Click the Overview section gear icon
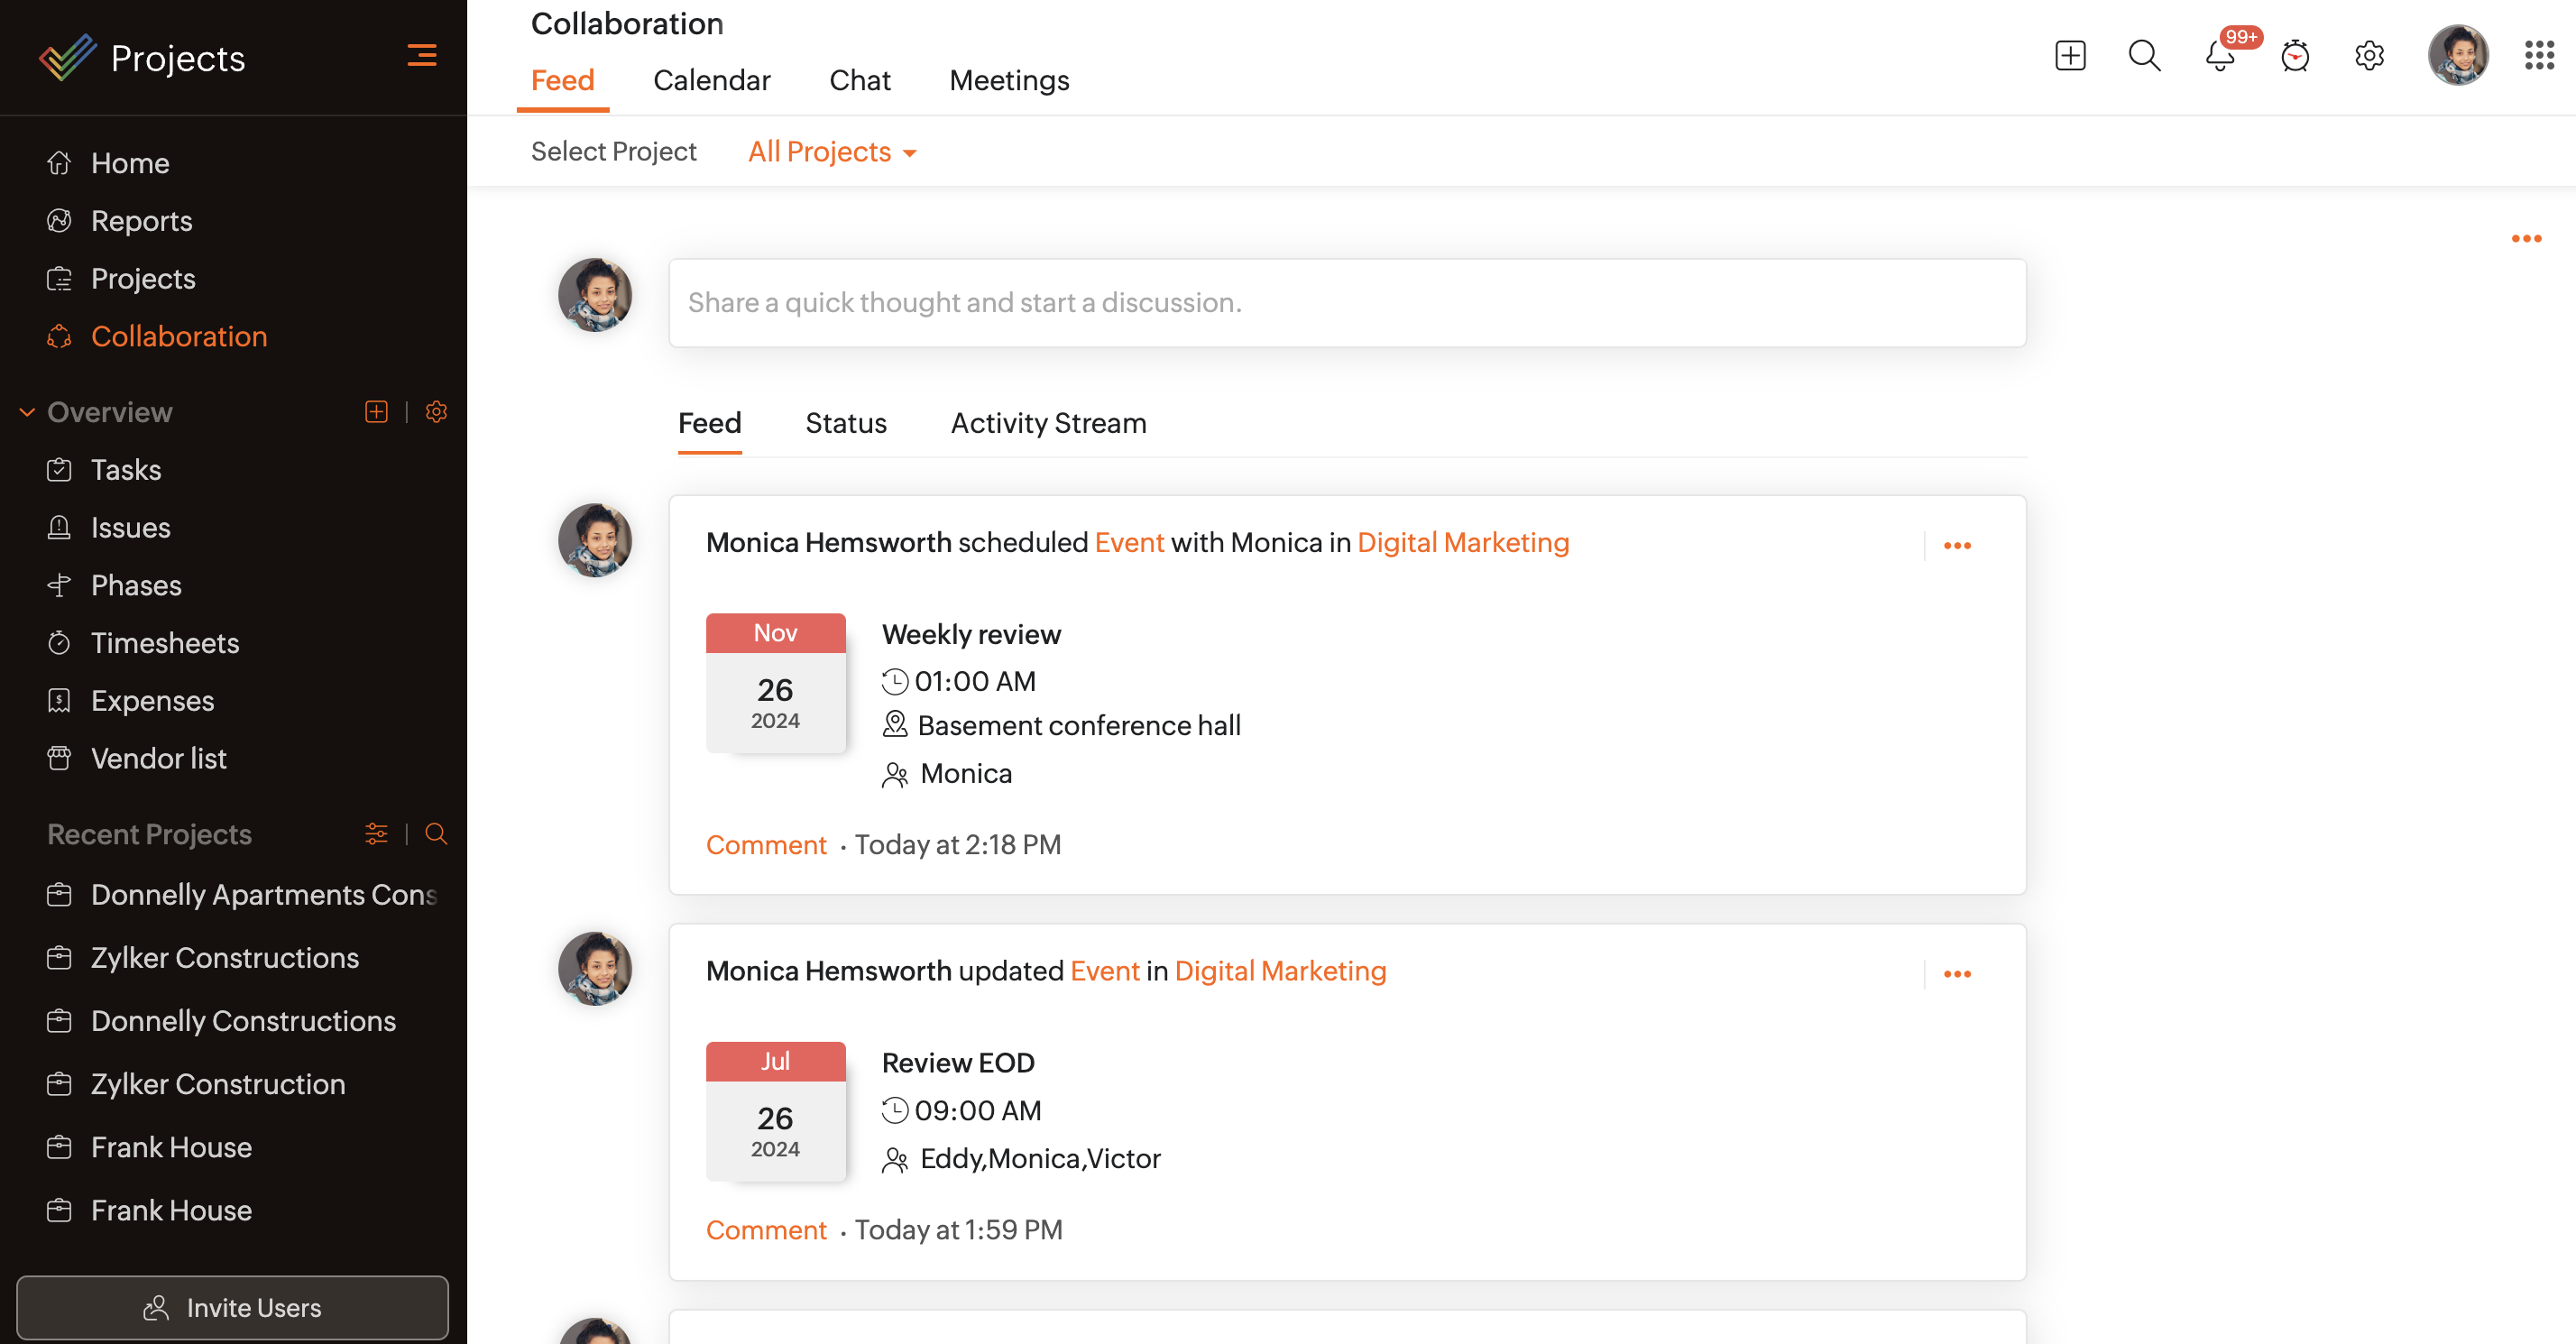This screenshot has width=2576, height=1344. 436,412
